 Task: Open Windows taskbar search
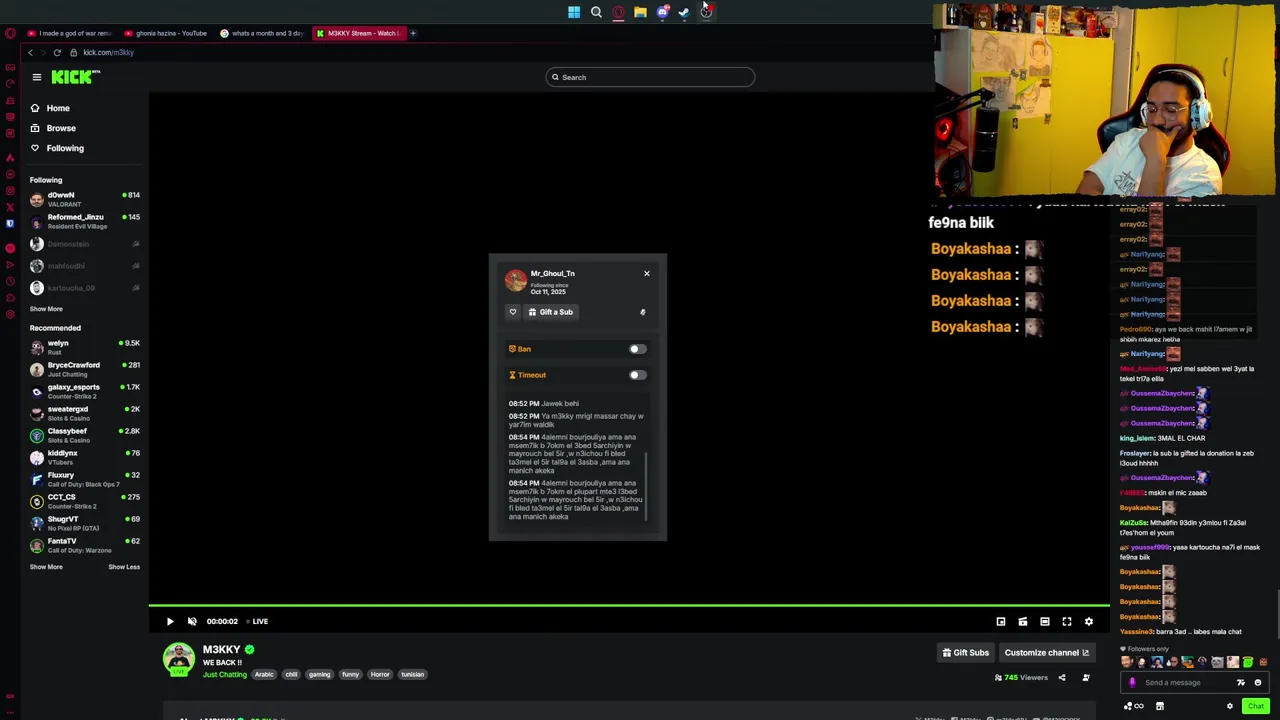[x=596, y=12]
